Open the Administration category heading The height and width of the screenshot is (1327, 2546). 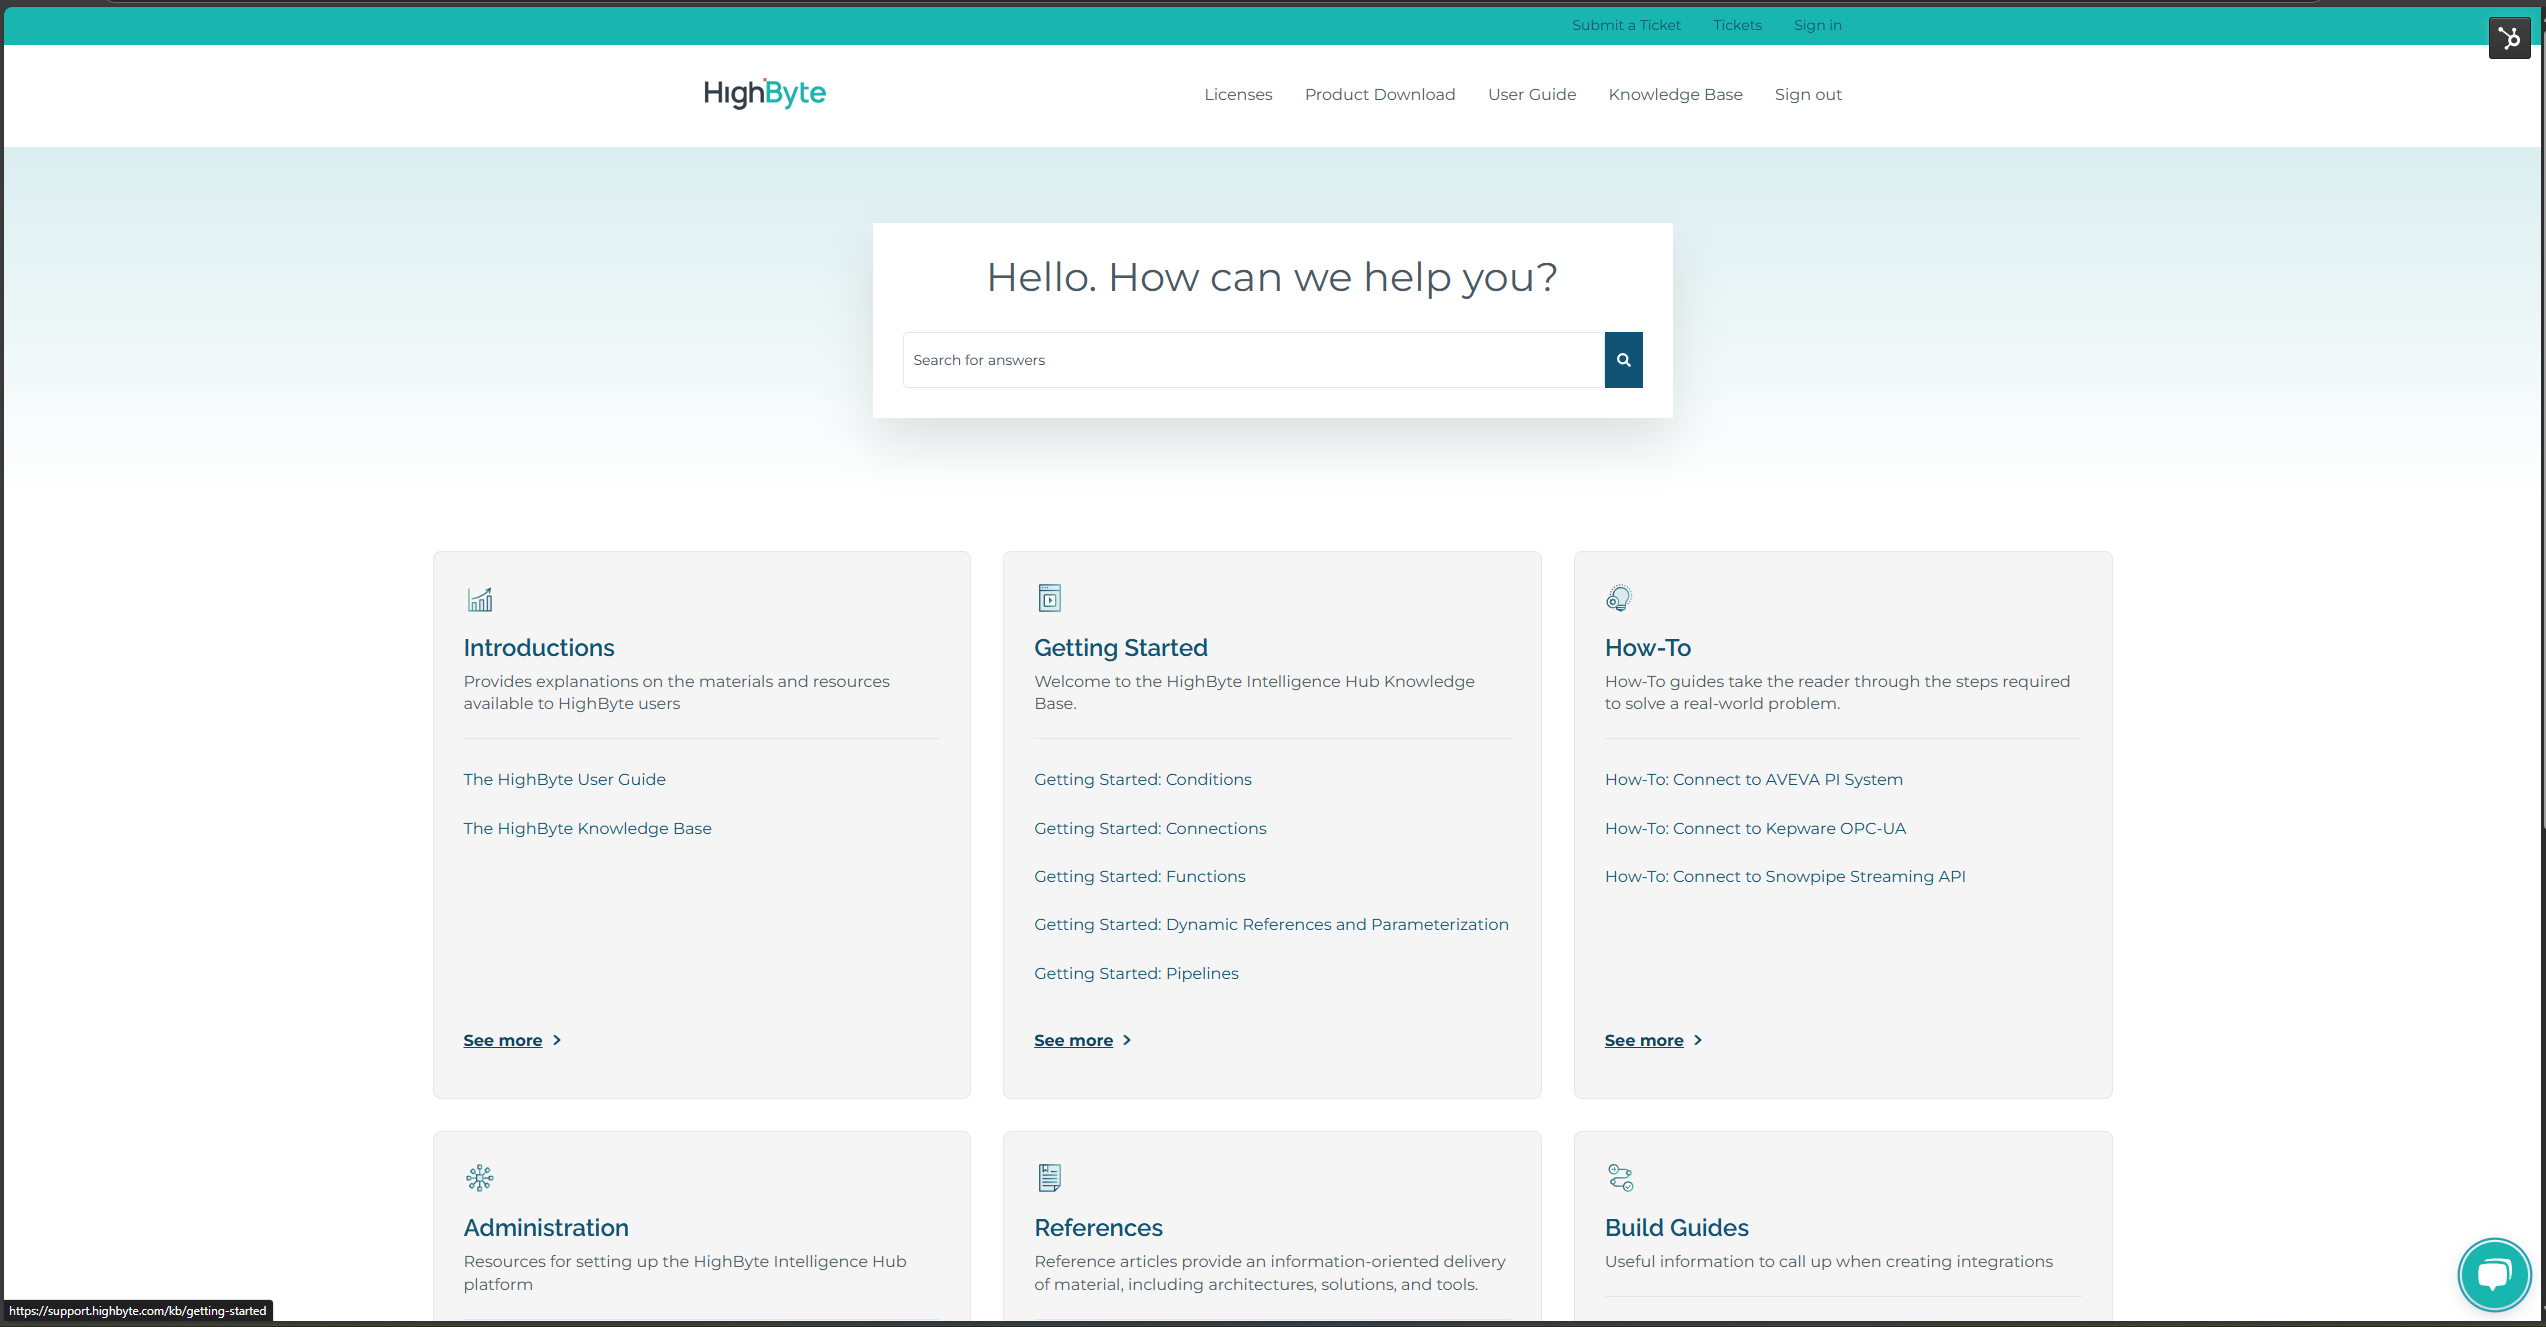pyautogui.click(x=546, y=1228)
